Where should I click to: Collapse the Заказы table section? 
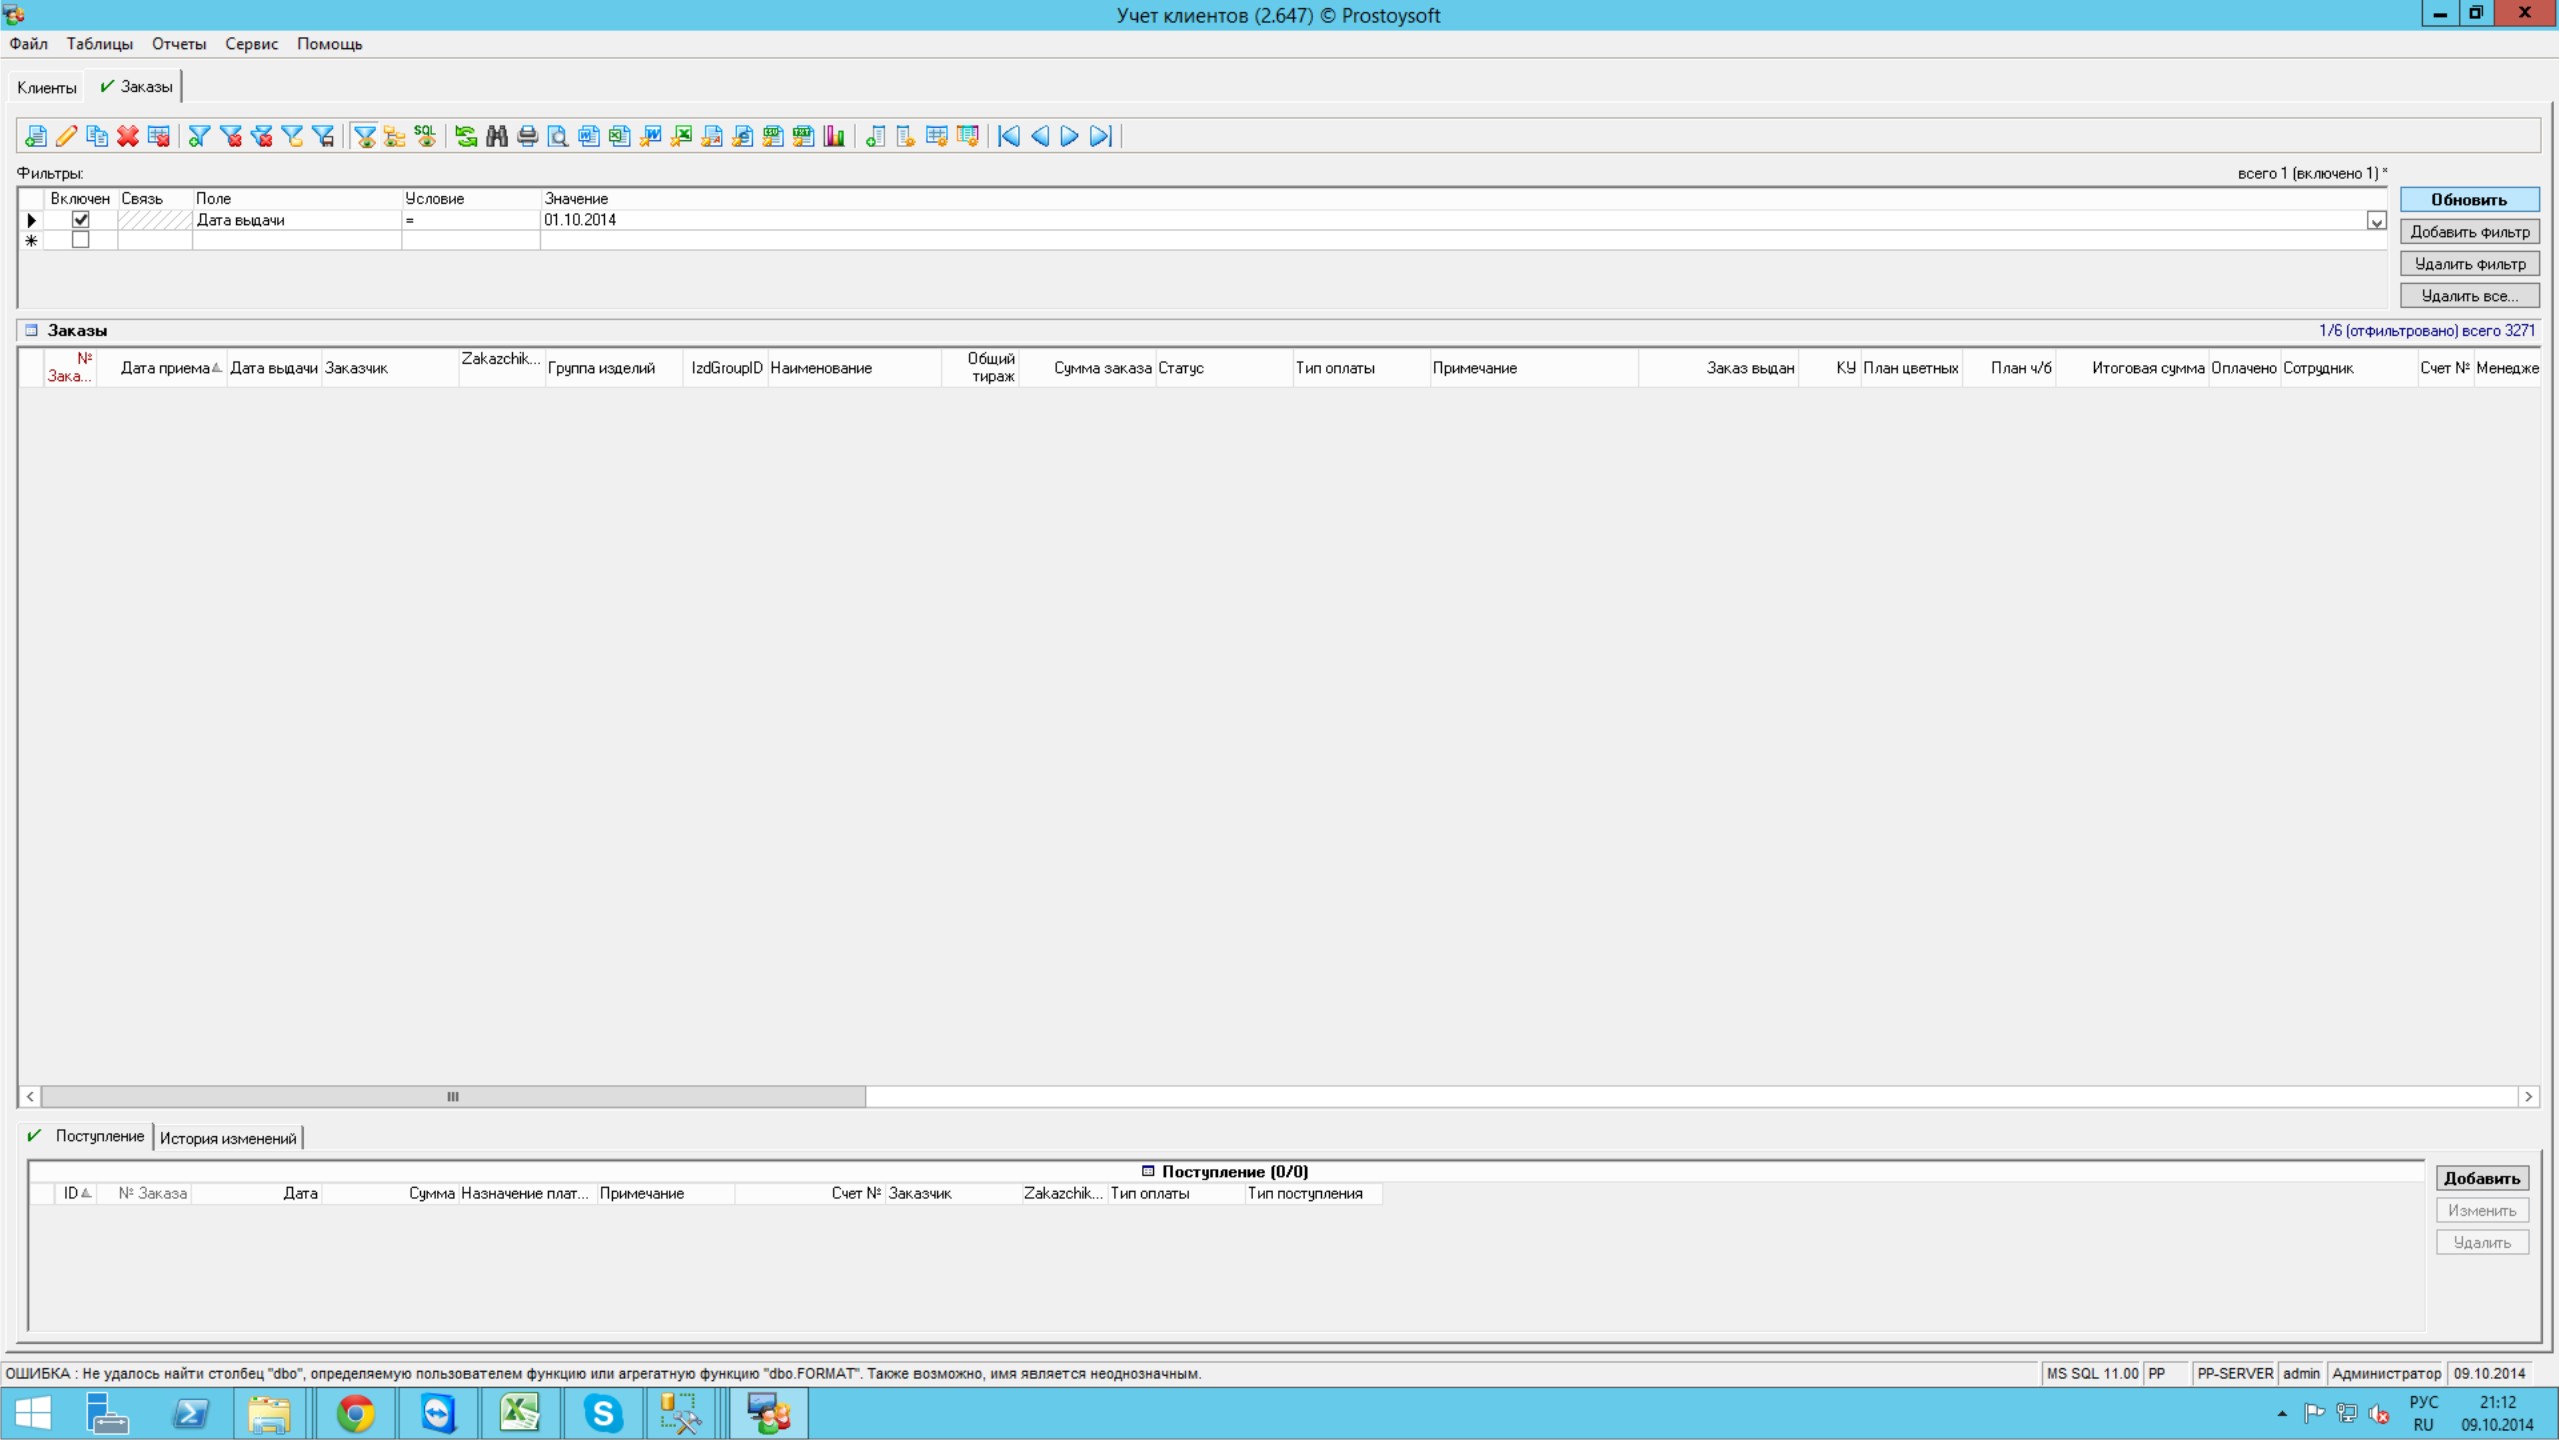pyautogui.click(x=31, y=330)
